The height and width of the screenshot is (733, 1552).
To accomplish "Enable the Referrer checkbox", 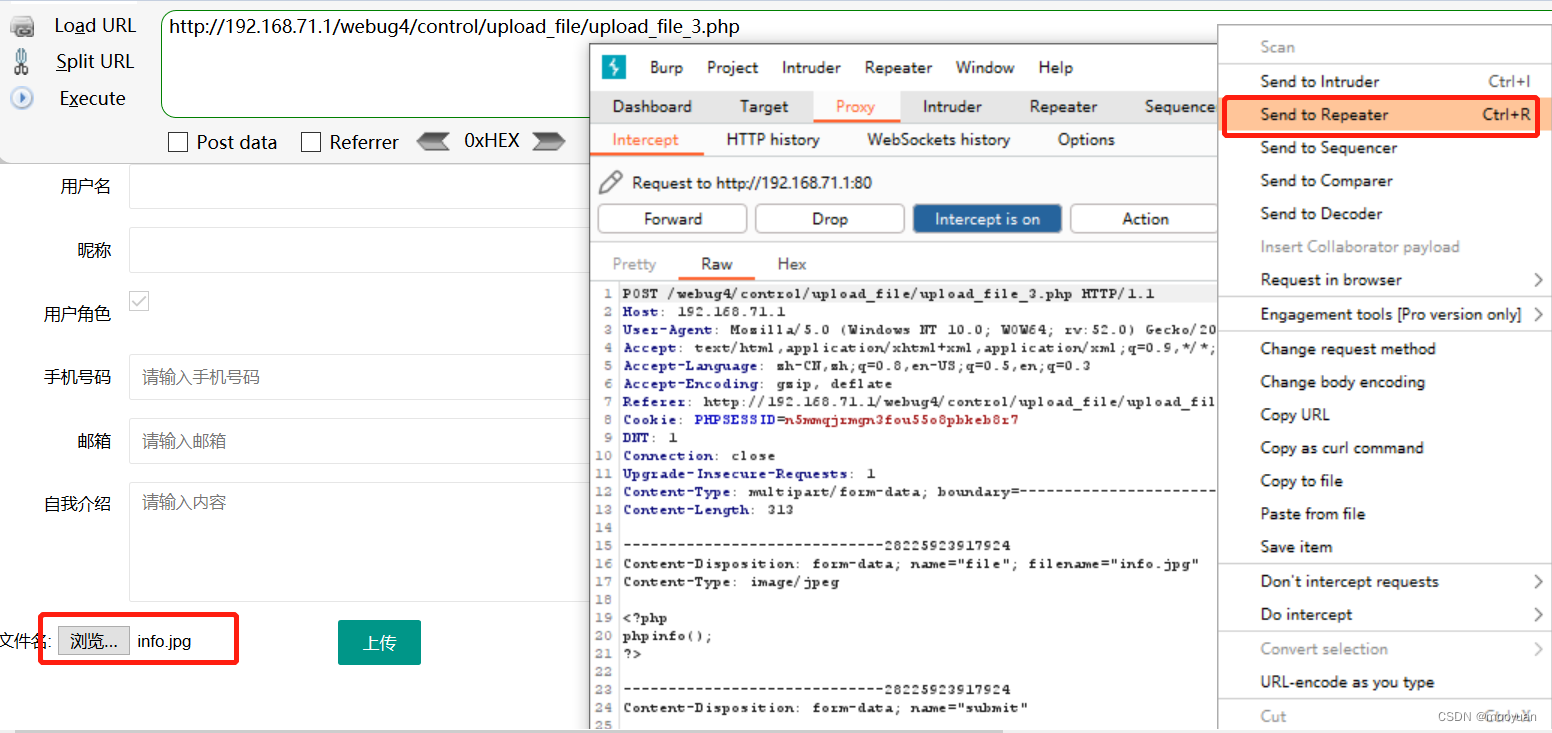I will [311, 142].
